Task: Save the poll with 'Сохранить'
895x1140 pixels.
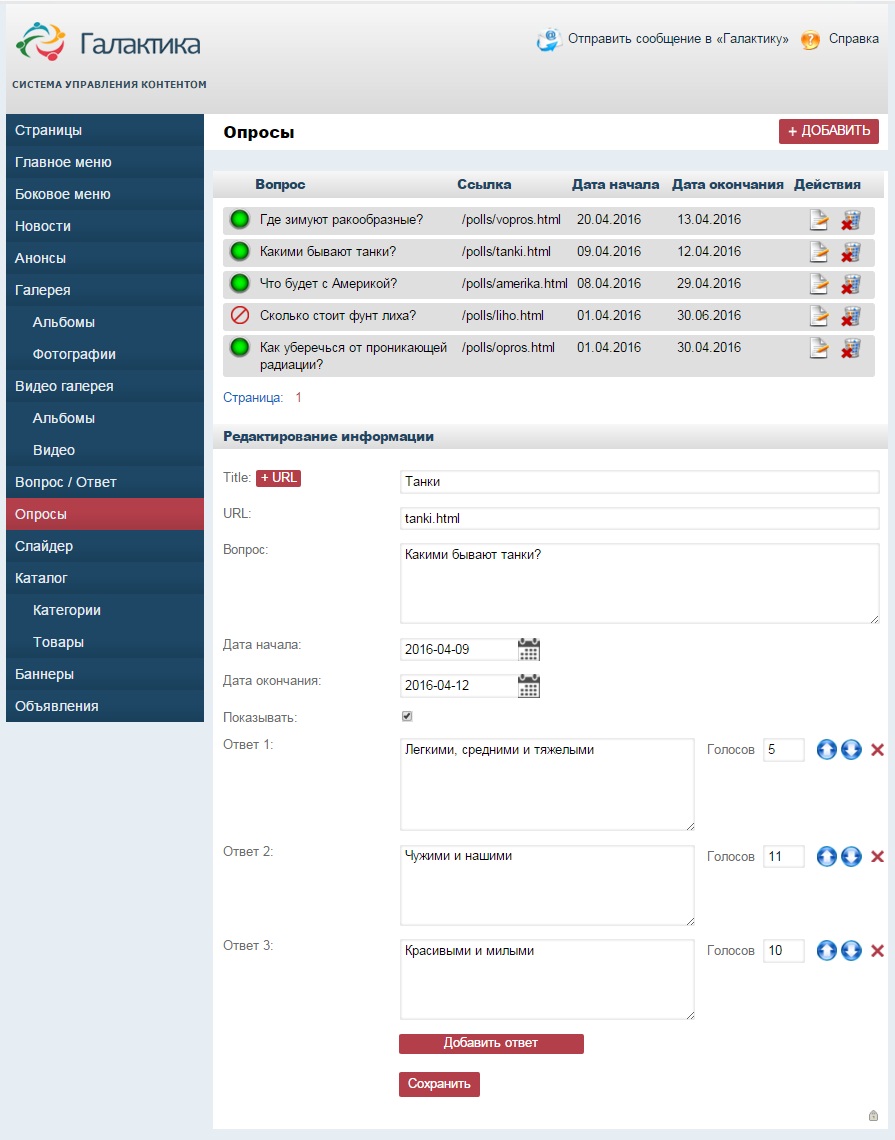Action: click(439, 1084)
